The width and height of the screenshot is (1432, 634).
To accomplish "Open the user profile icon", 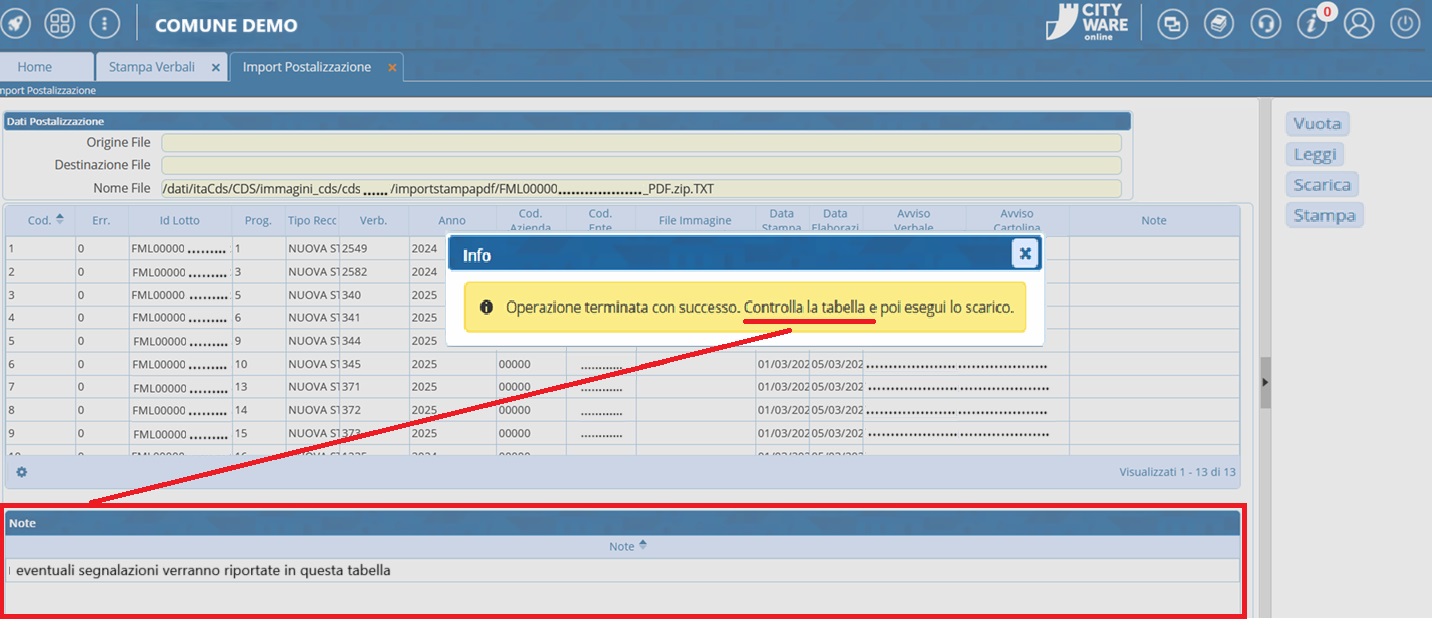I will click(x=1359, y=24).
